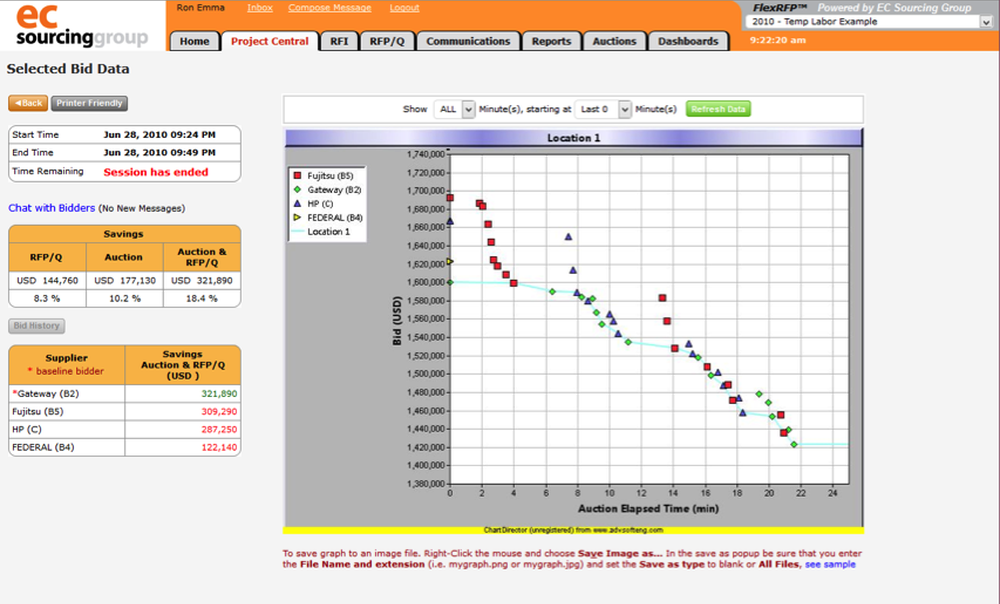Click the Logout link
Viewport: 1000px width, 604px height.
pyautogui.click(x=404, y=8)
